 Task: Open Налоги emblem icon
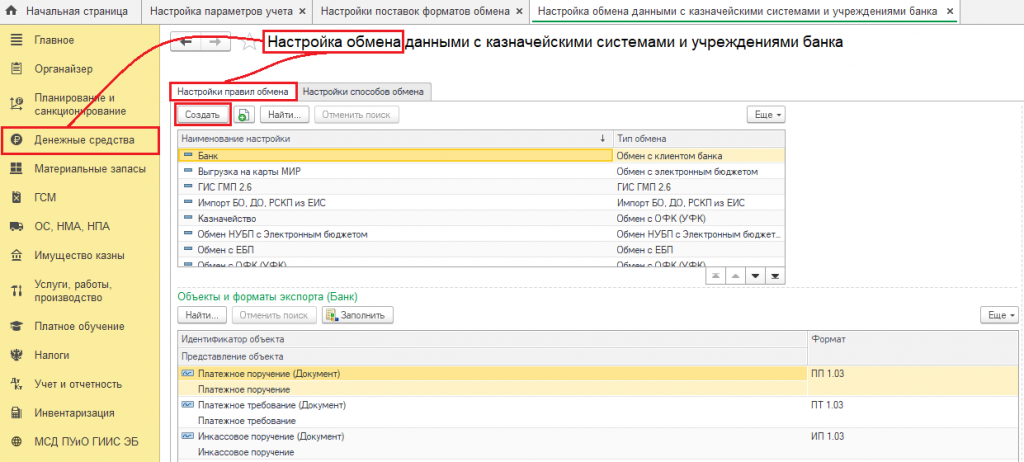pos(17,355)
